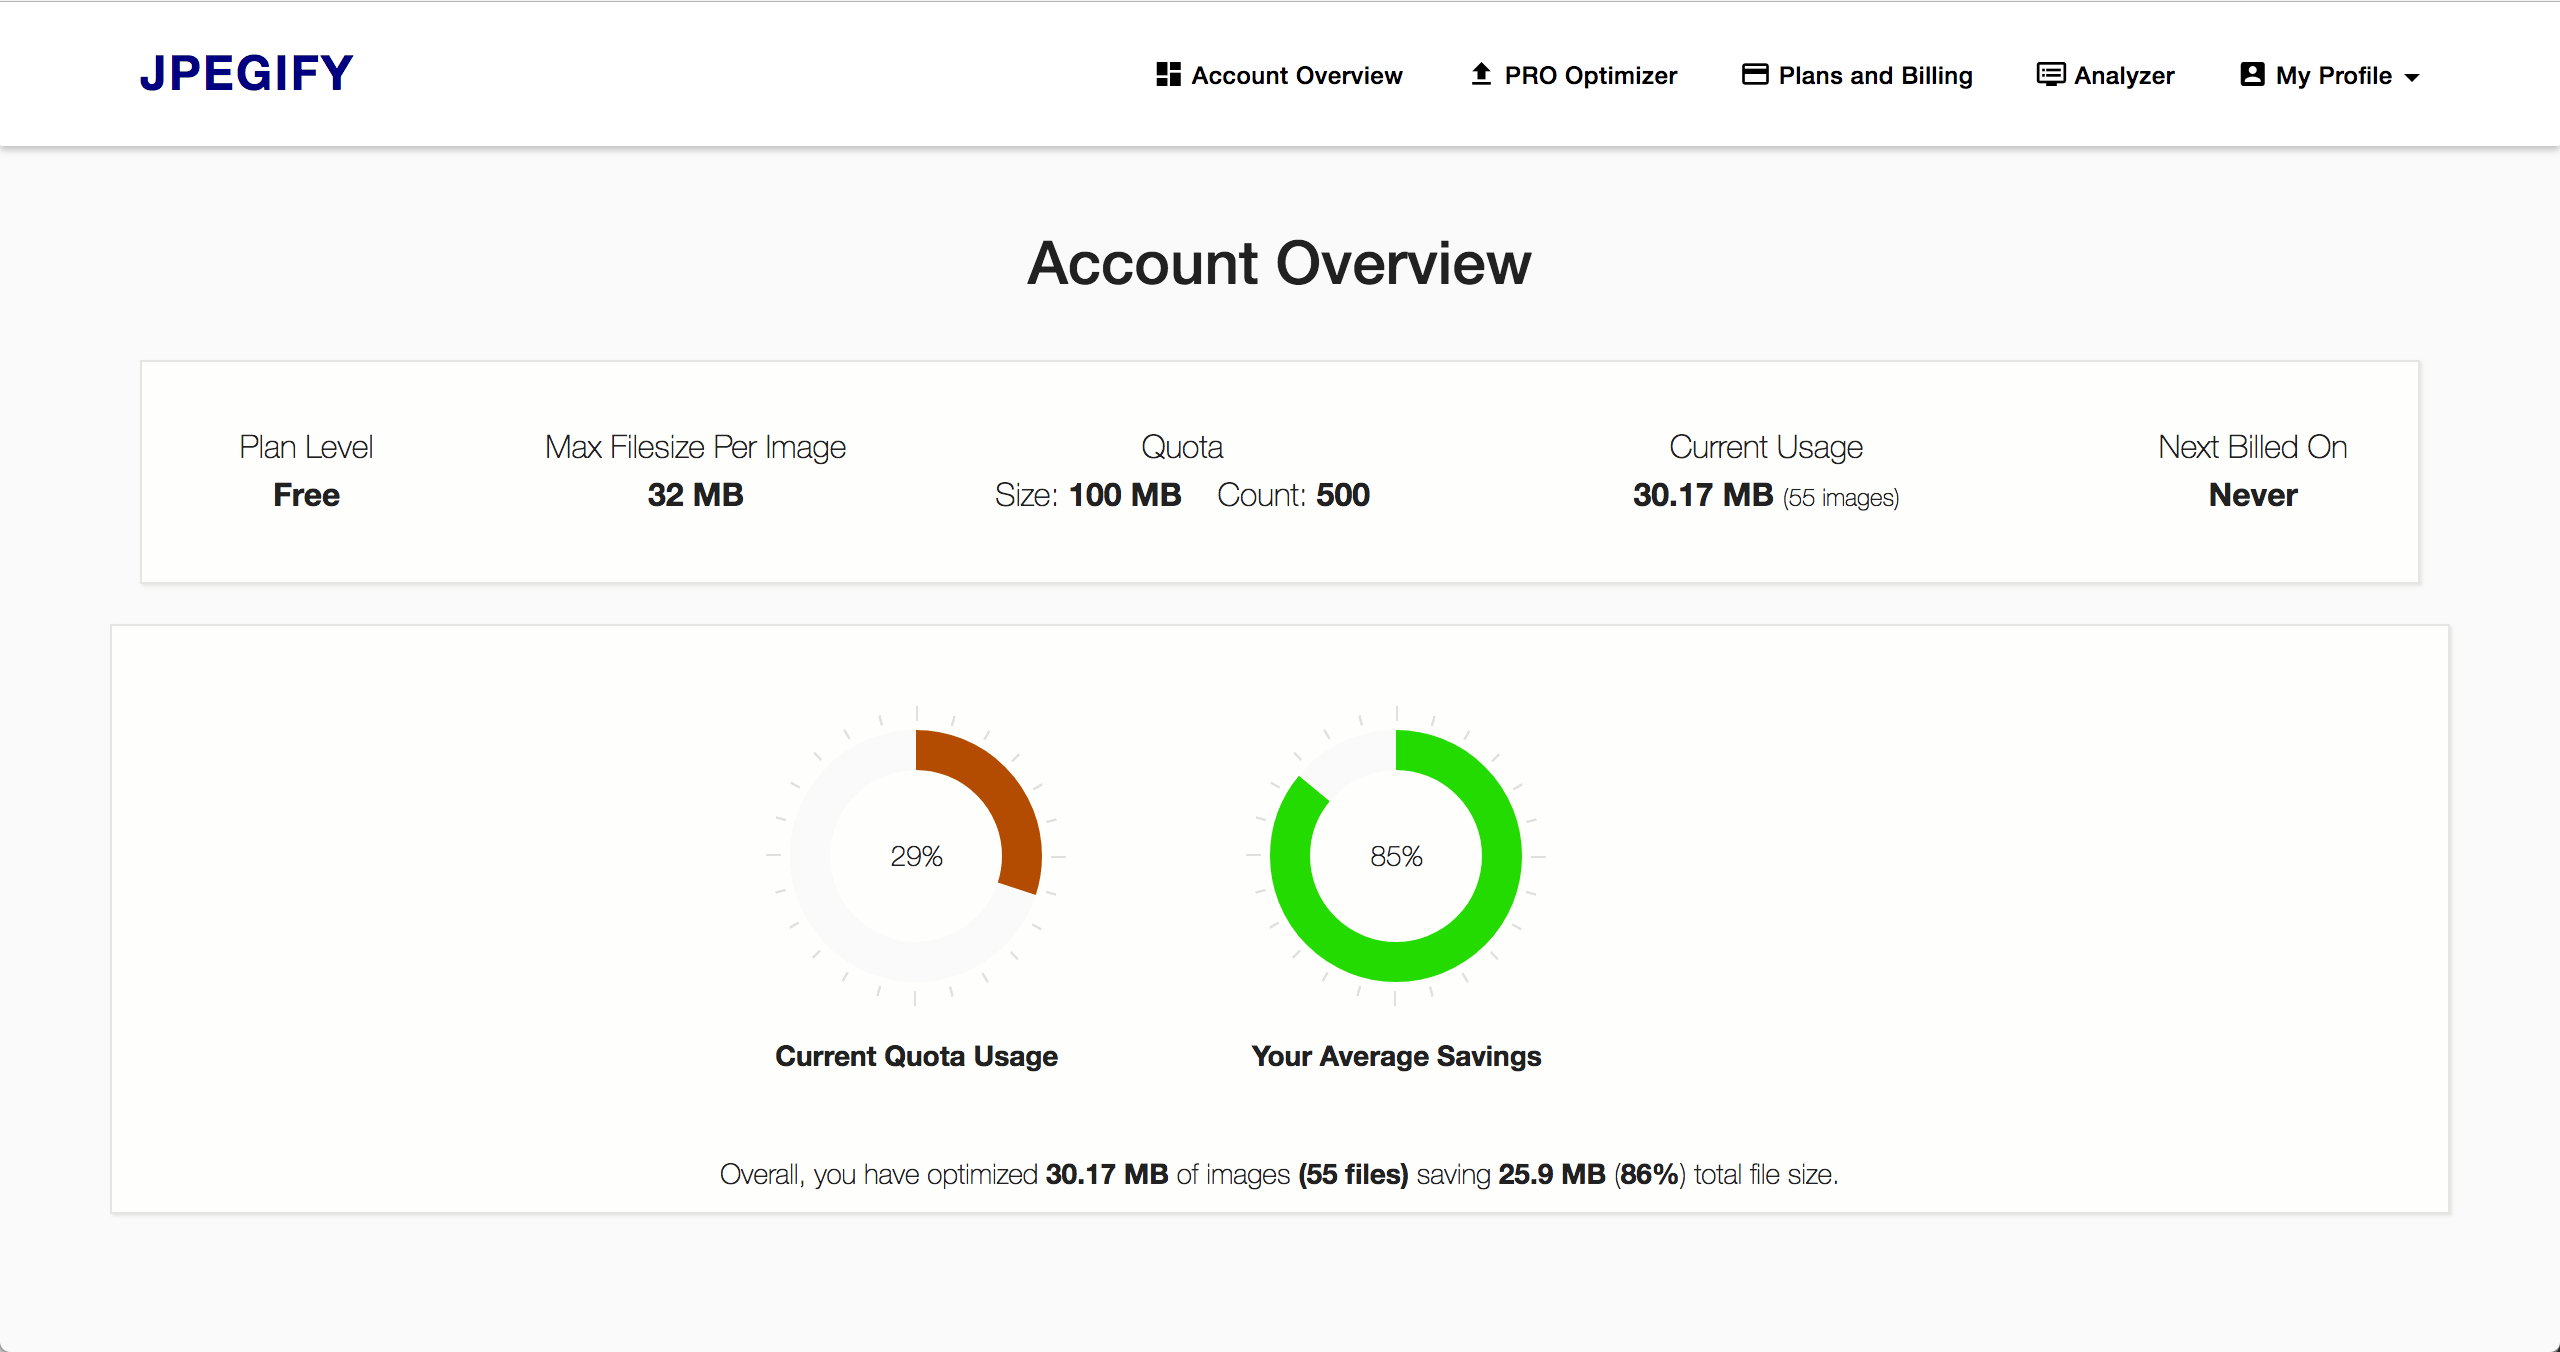The image size is (2560, 1352).
Task: Click the Current Quota Usage label
Action: tap(916, 1056)
